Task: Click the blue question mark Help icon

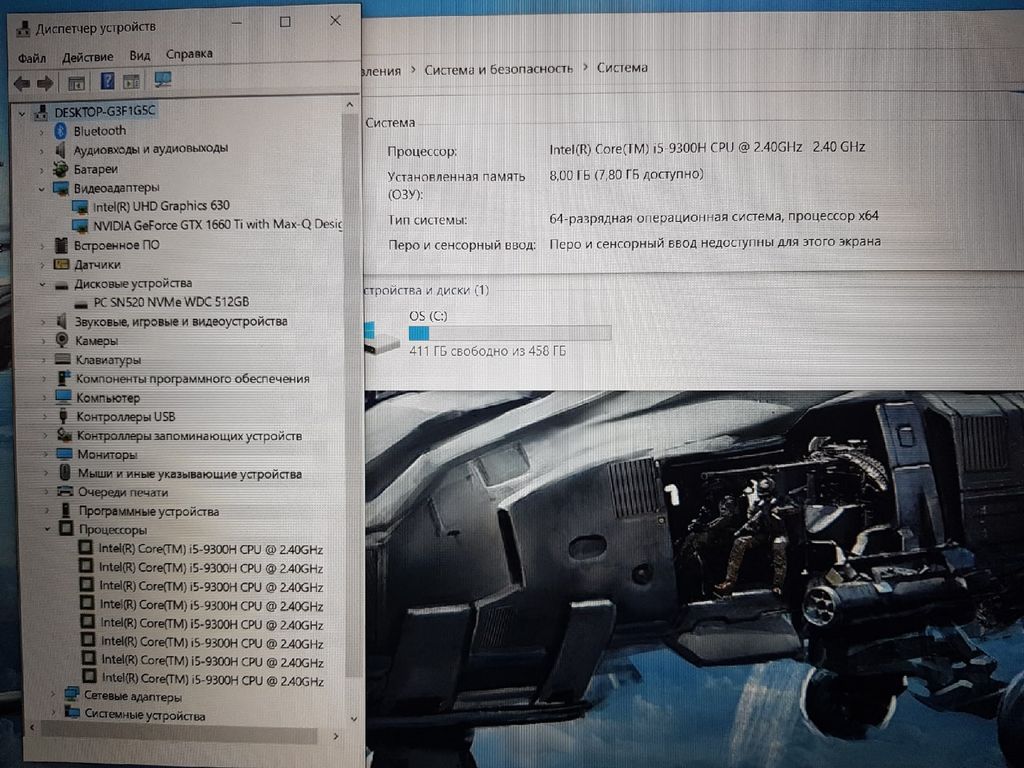Action: (x=107, y=81)
